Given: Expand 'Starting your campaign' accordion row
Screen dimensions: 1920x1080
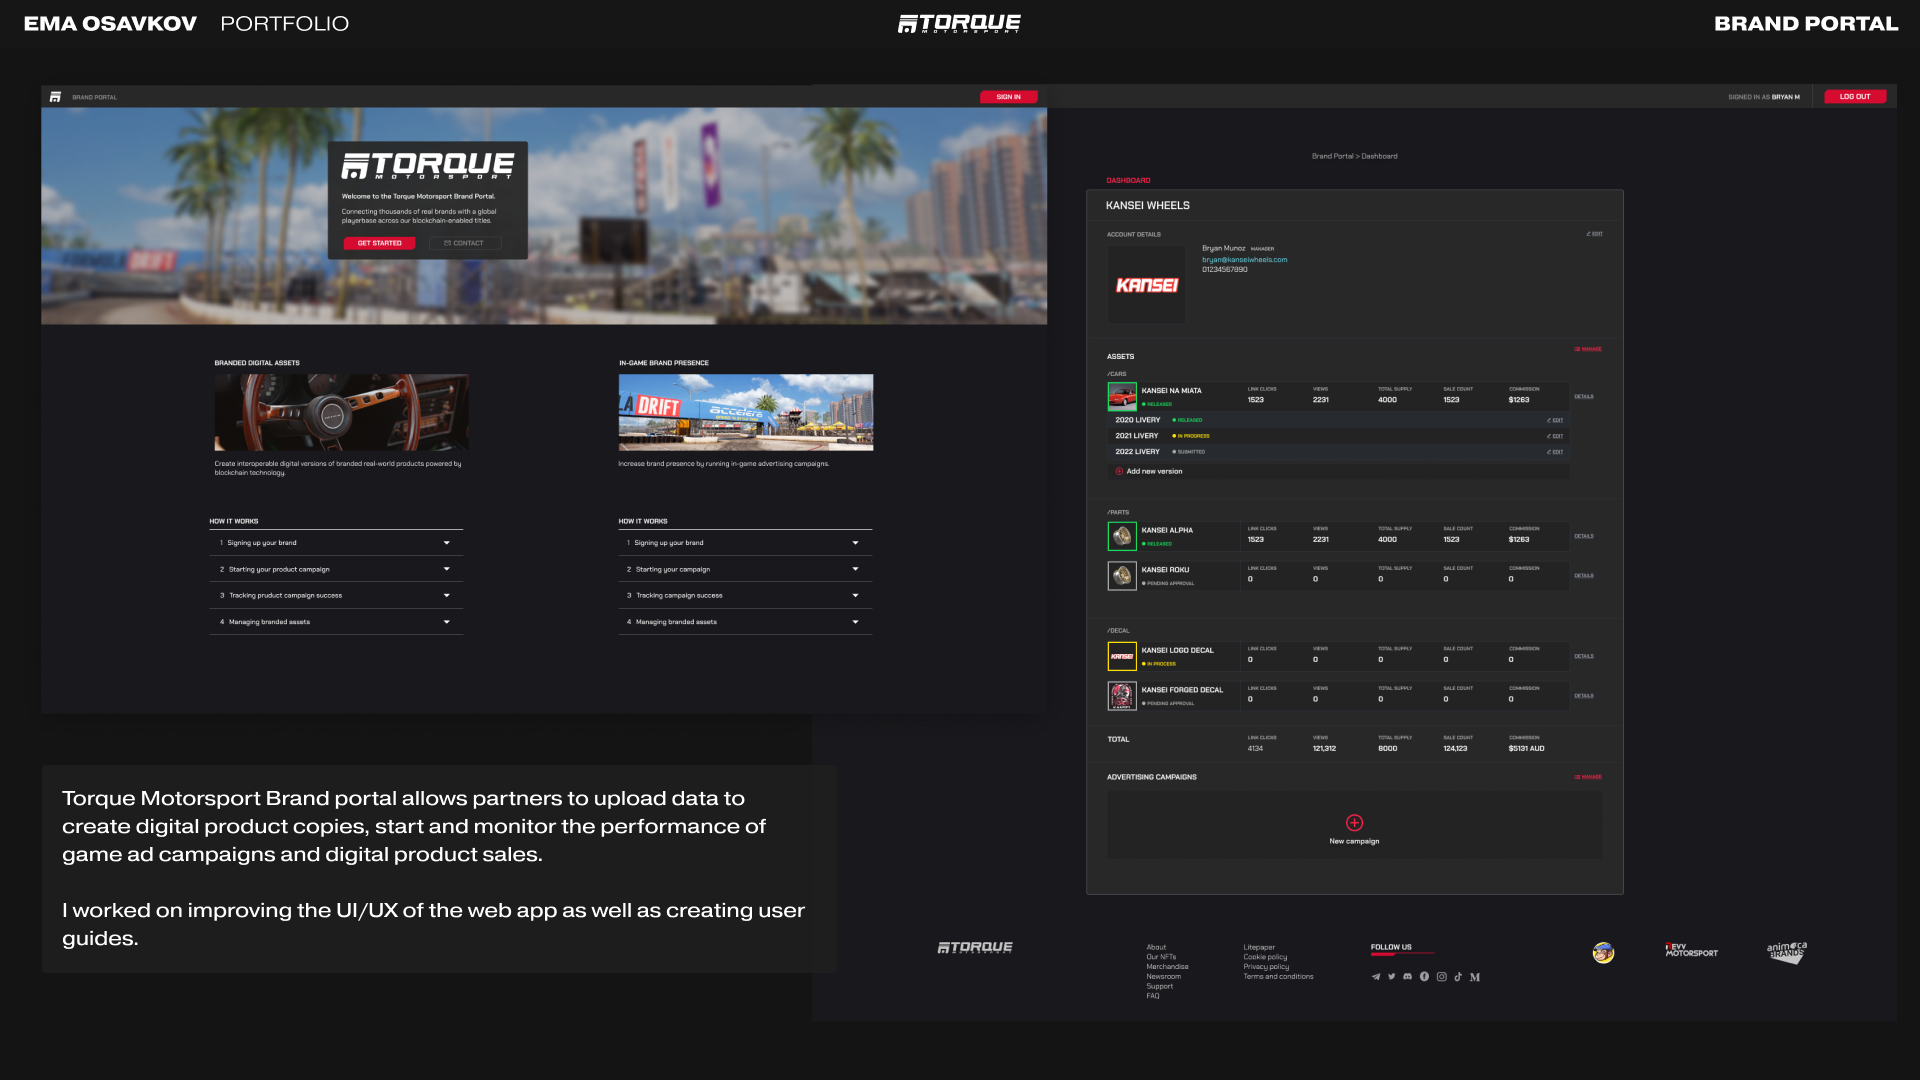Looking at the screenshot, I should point(745,569).
